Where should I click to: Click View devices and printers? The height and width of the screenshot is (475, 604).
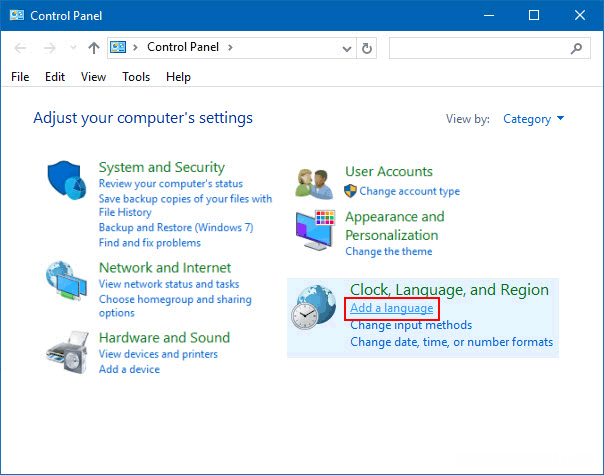click(x=158, y=354)
